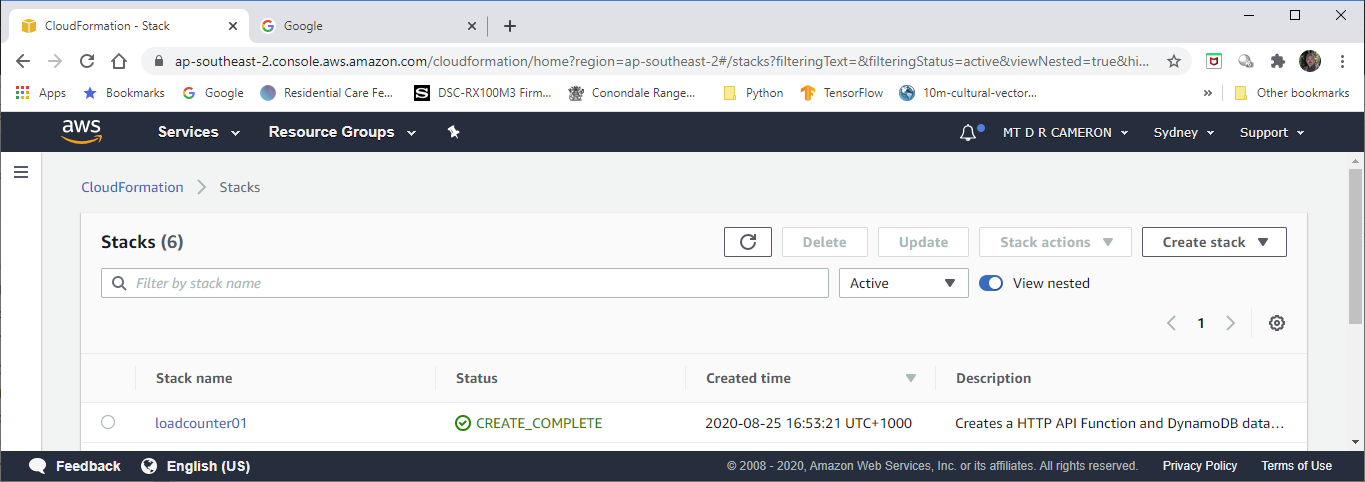Open the notifications bell
Image resolution: width=1365 pixels, height=482 pixels.
968,132
